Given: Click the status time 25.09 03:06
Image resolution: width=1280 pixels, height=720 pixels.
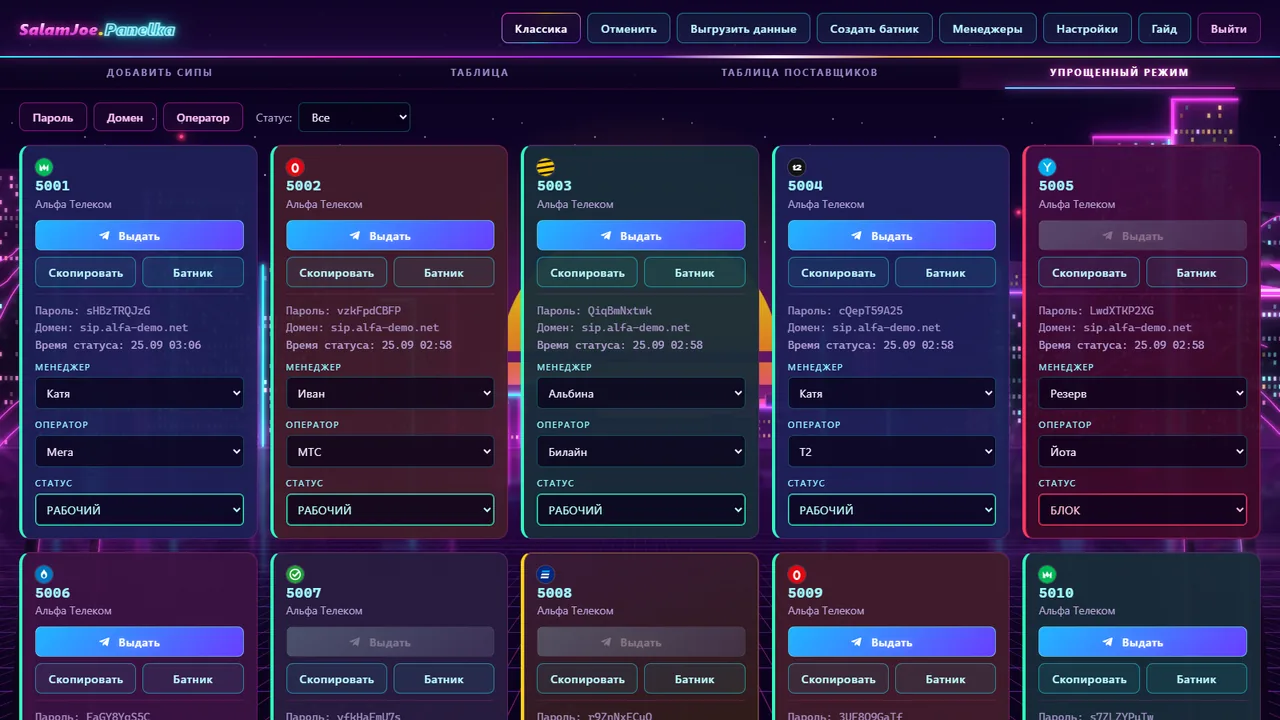Looking at the screenshot, I should [166, 345].
